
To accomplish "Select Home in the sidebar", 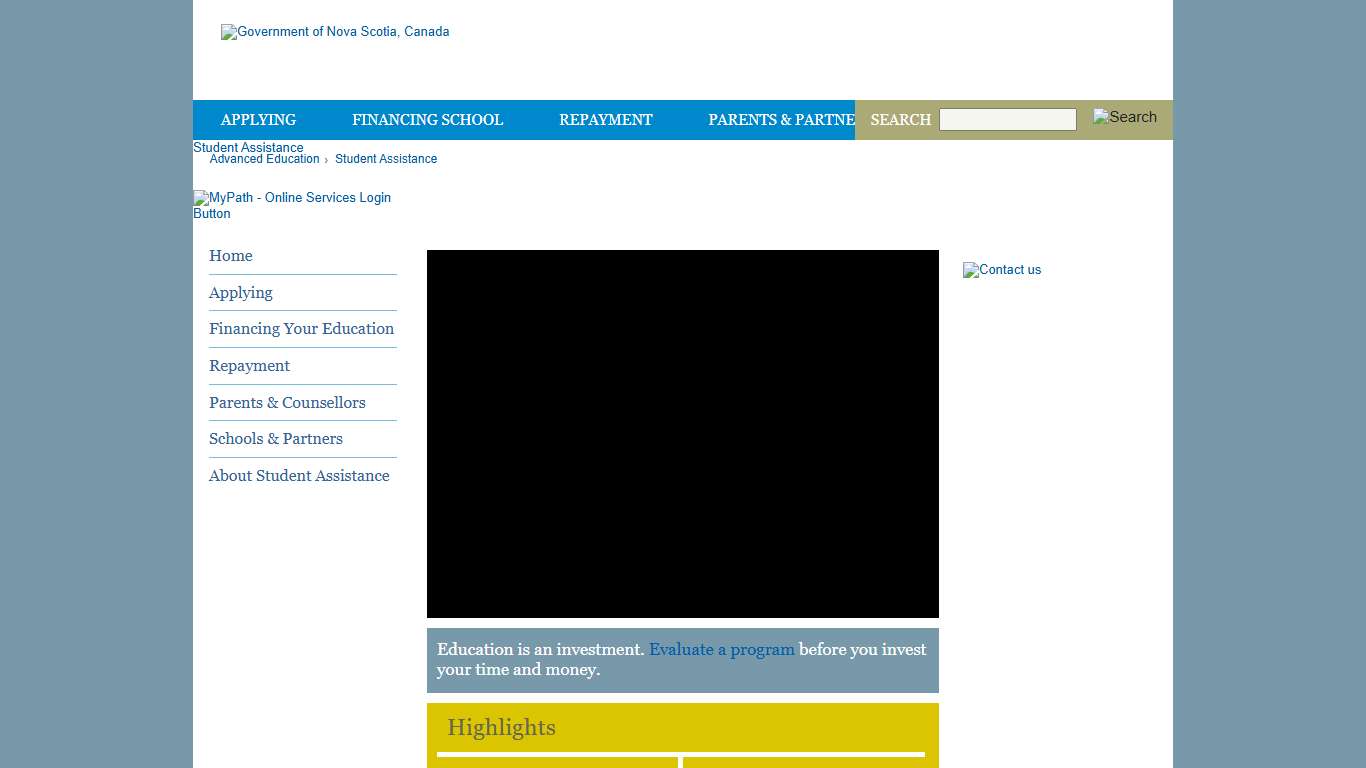I will pos(230,256).
